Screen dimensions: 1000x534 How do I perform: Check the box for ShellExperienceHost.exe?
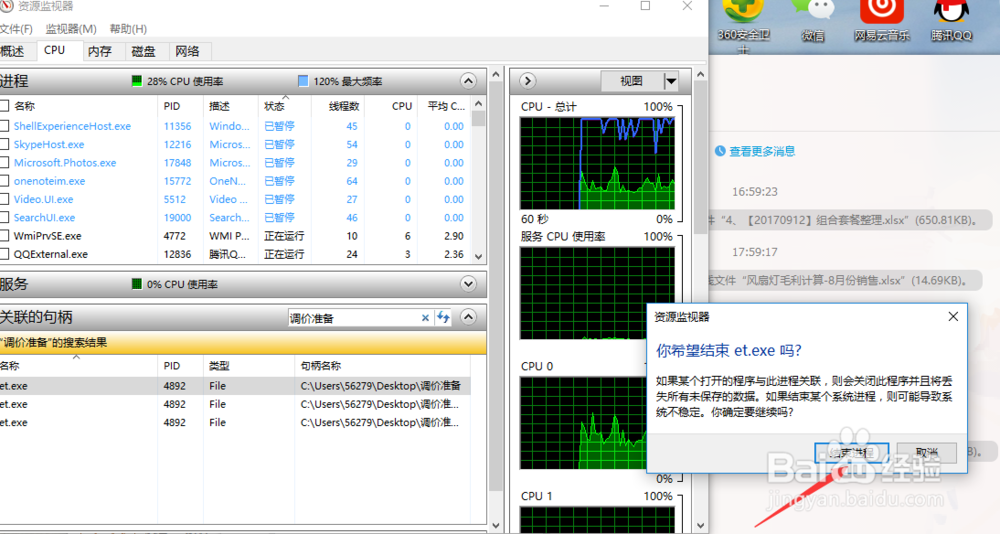click(4, 126)
